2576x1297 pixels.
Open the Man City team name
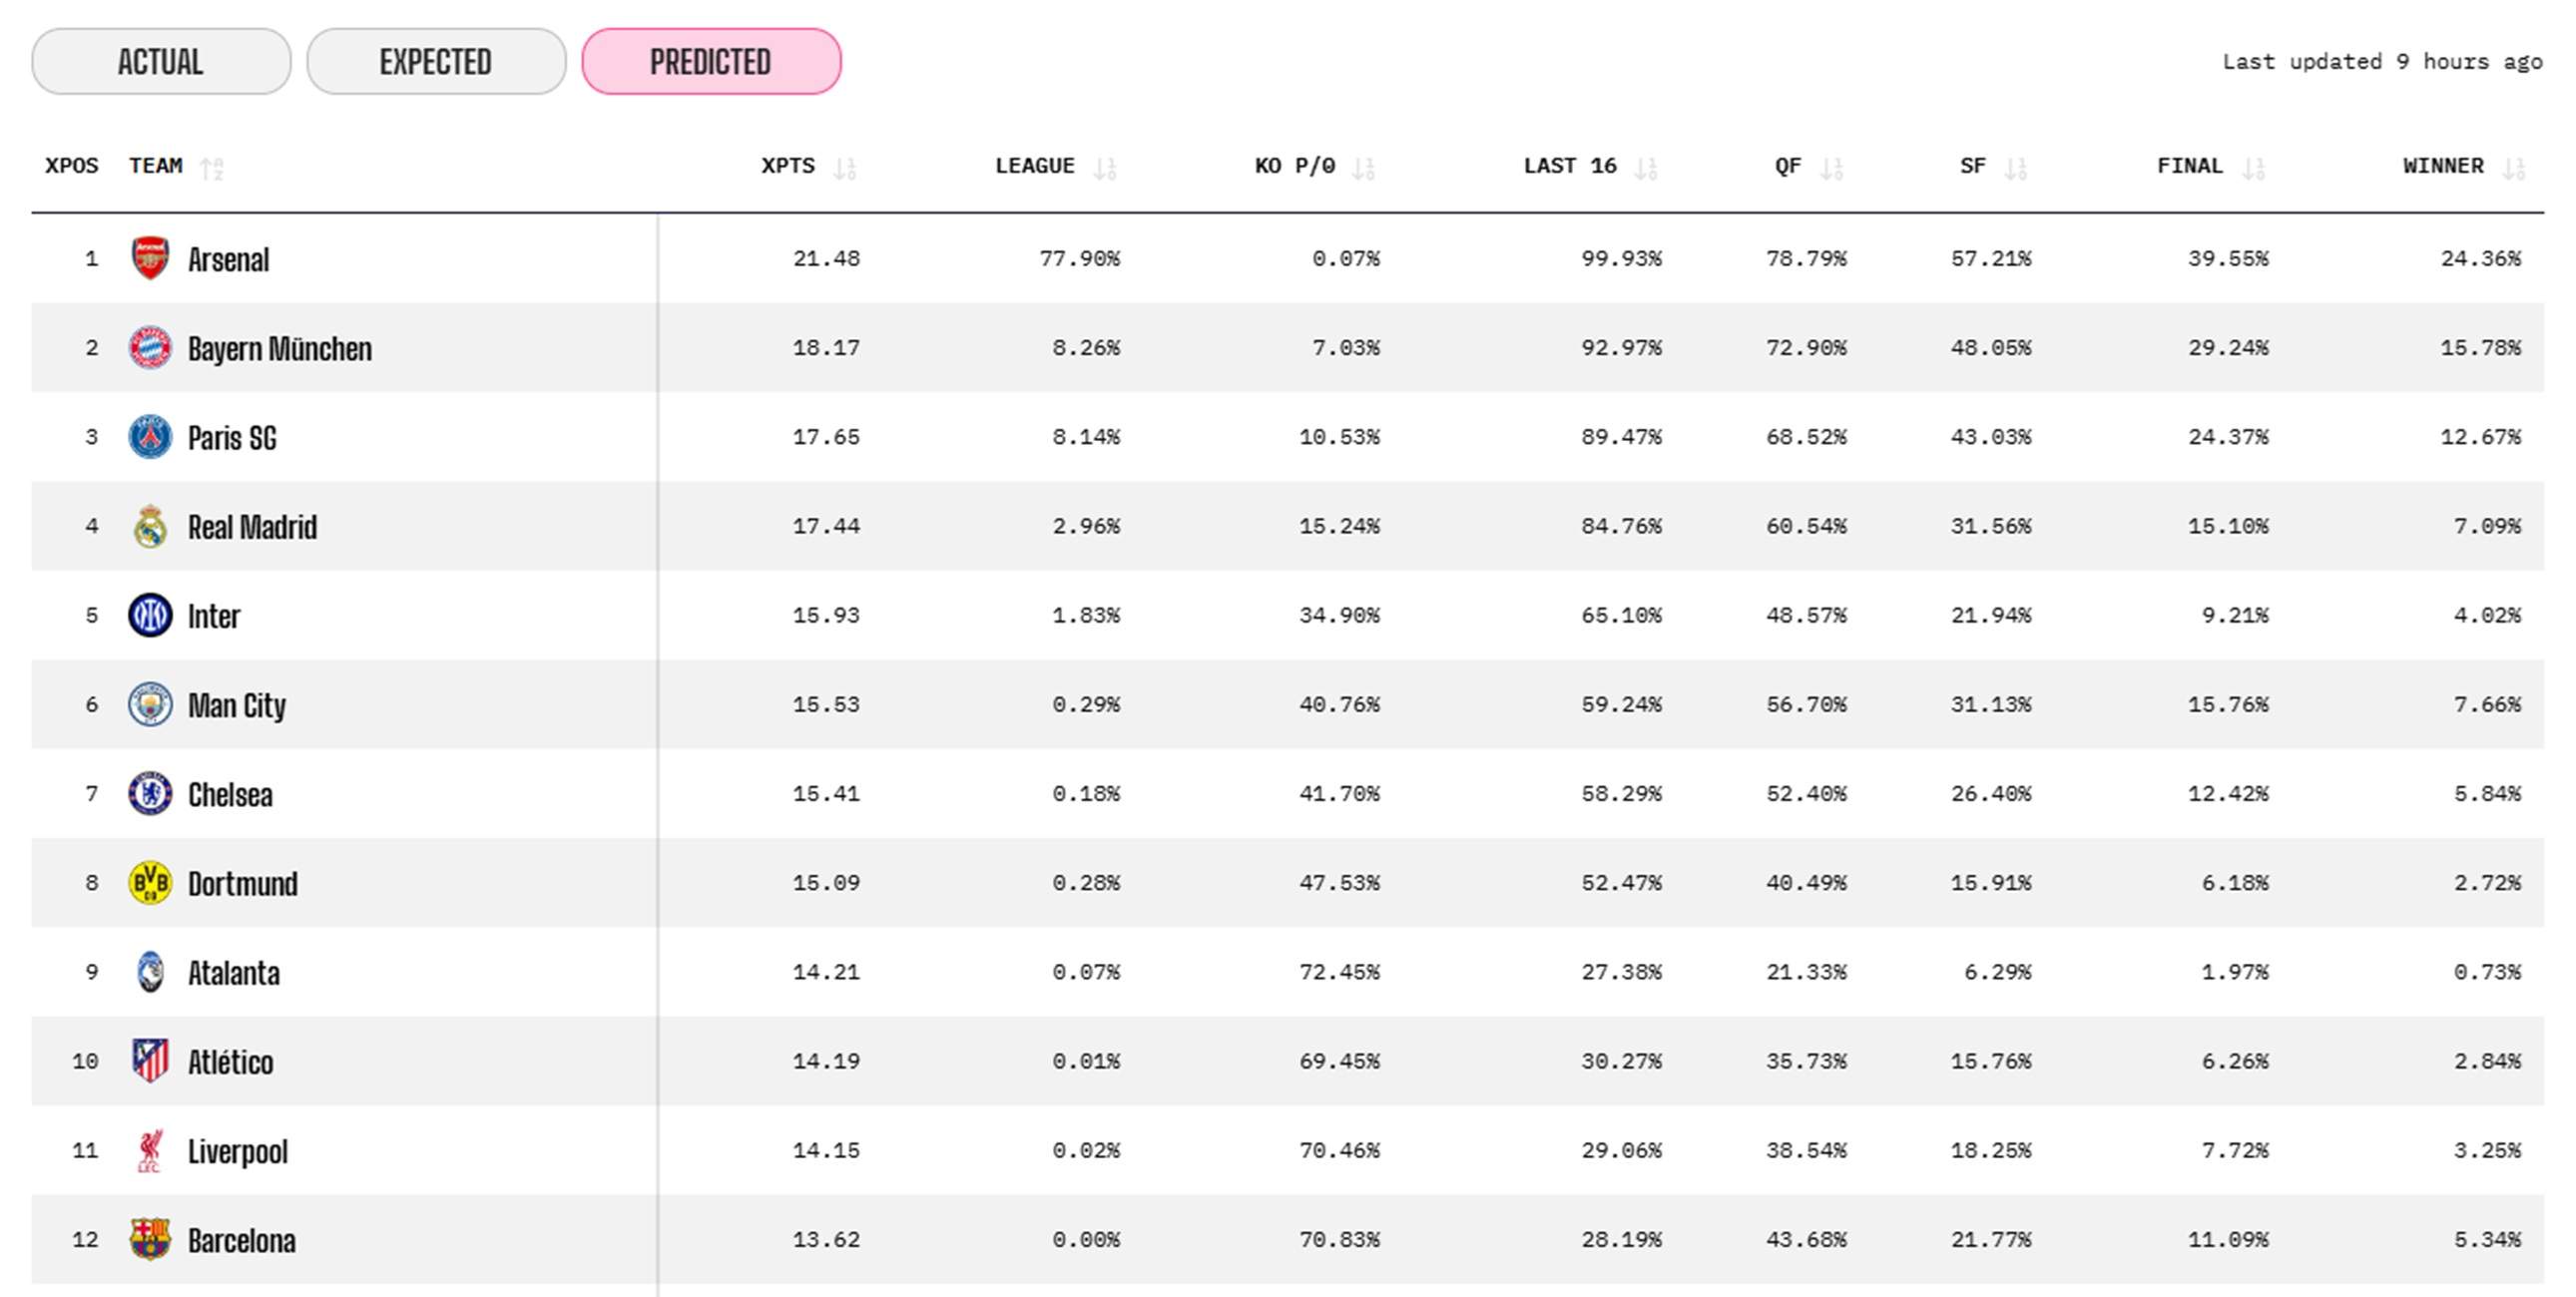[237, 706]
